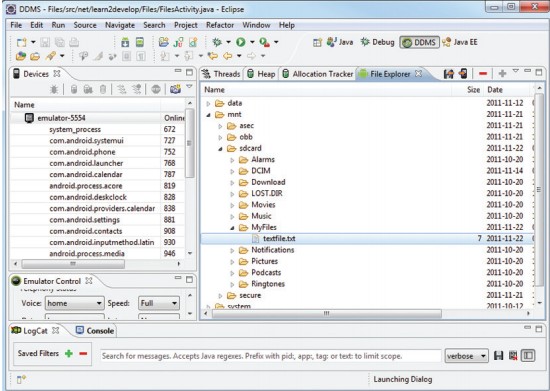Screen dimensions: 550x391
Task: Click the Debug bug icon in main toolbar
Action: coord(217,42)
